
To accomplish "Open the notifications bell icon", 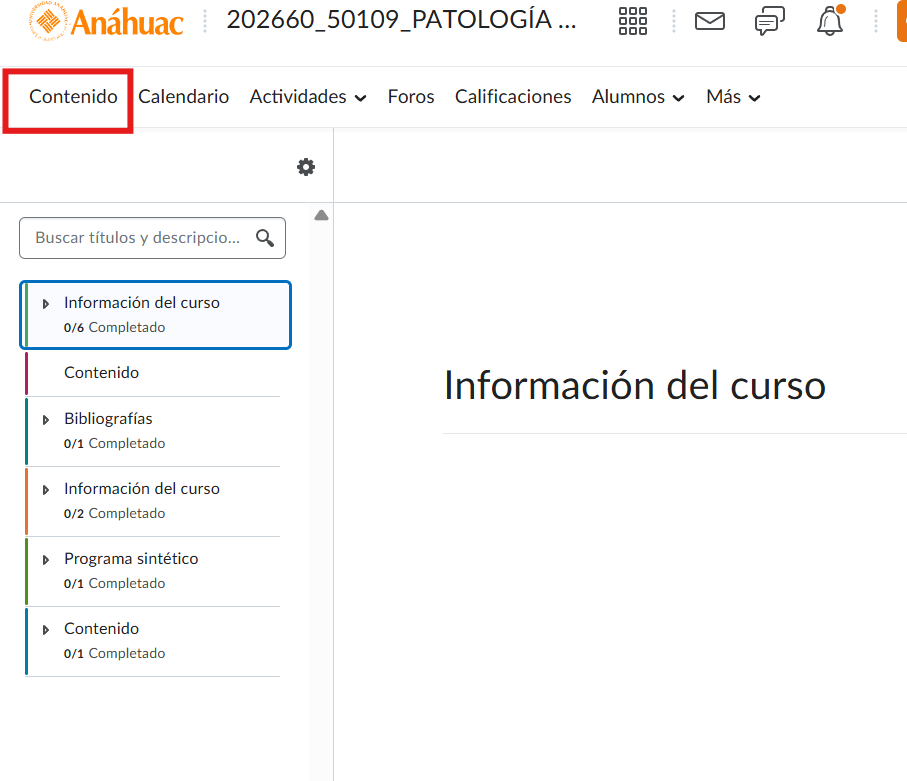I will pos(831,21).
